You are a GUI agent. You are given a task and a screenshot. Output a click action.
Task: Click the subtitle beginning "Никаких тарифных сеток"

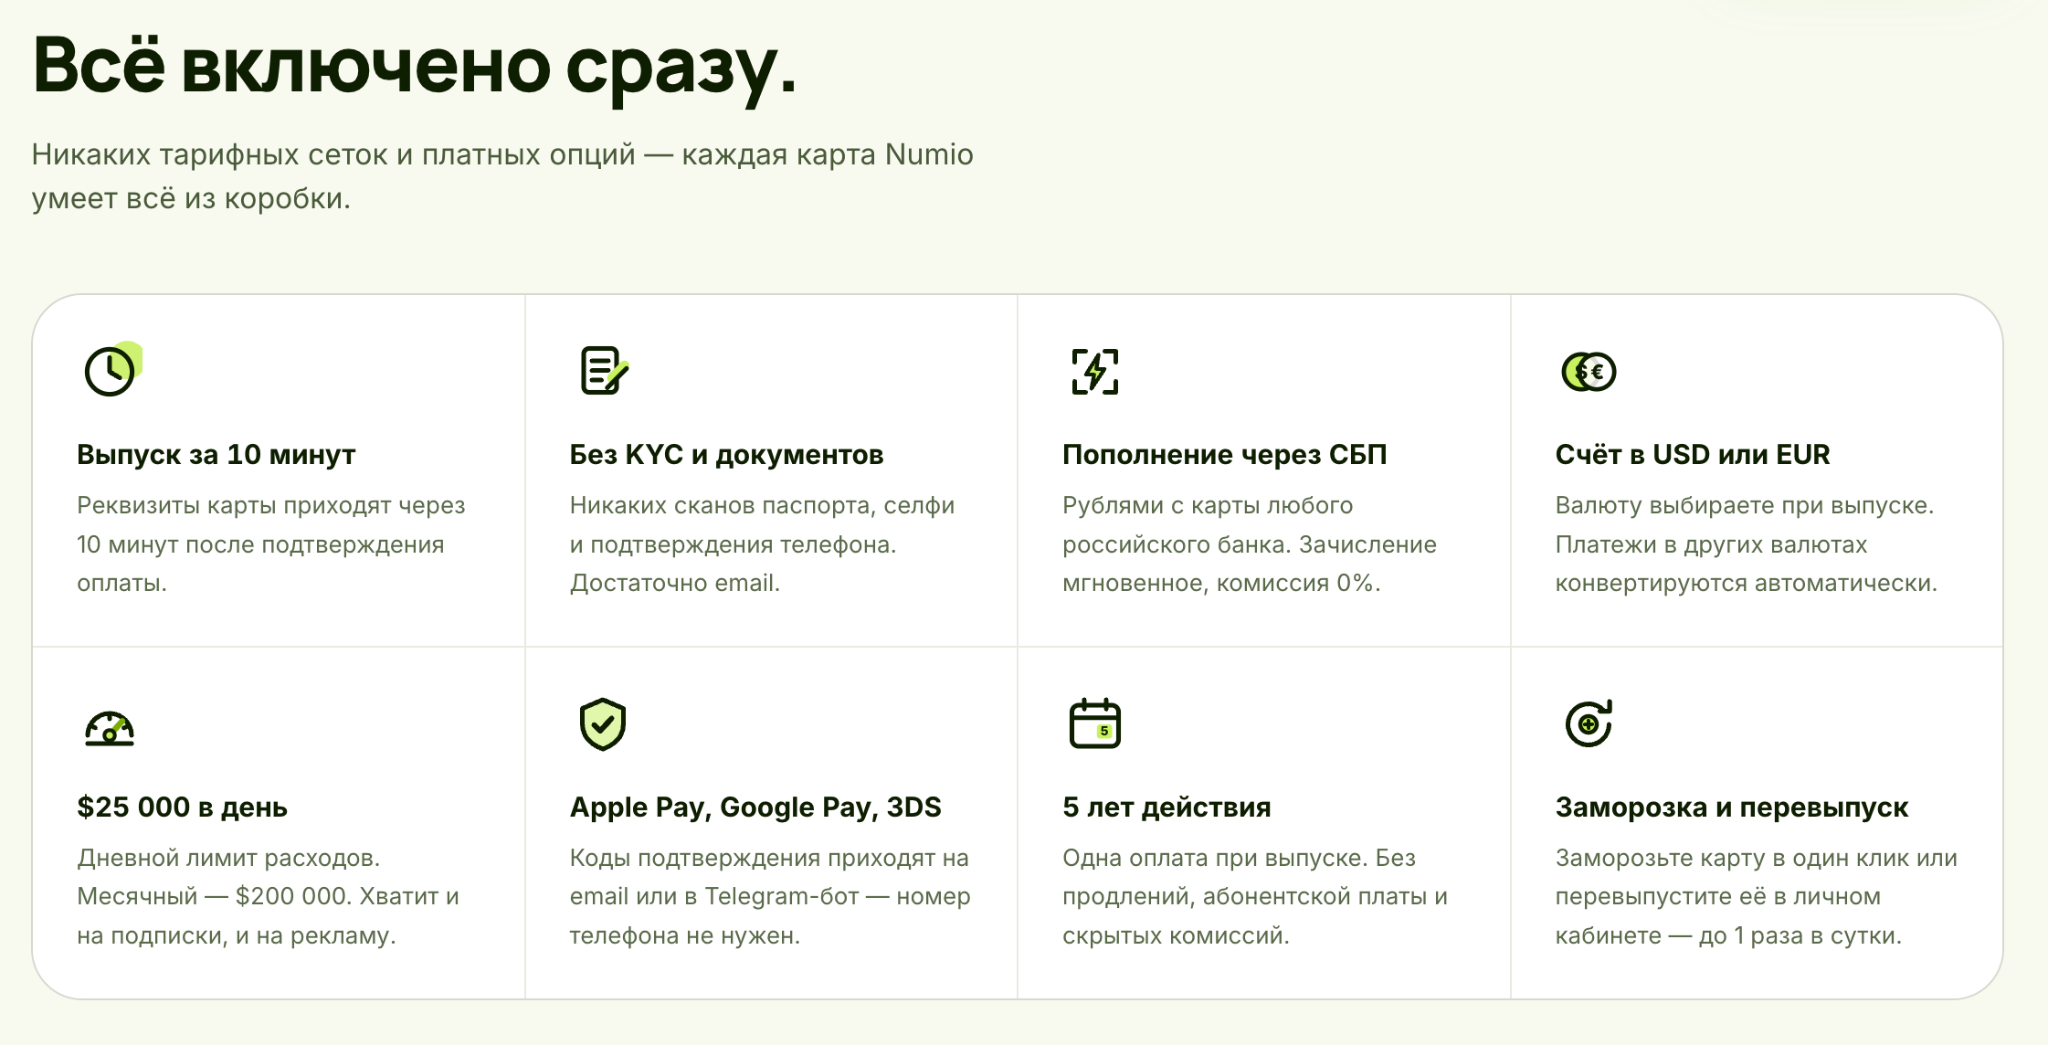(502, 176)
